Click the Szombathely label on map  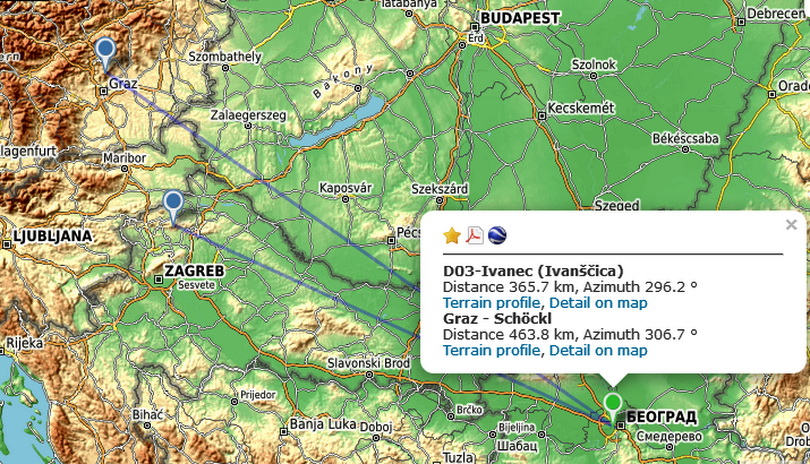click(225, 56)
